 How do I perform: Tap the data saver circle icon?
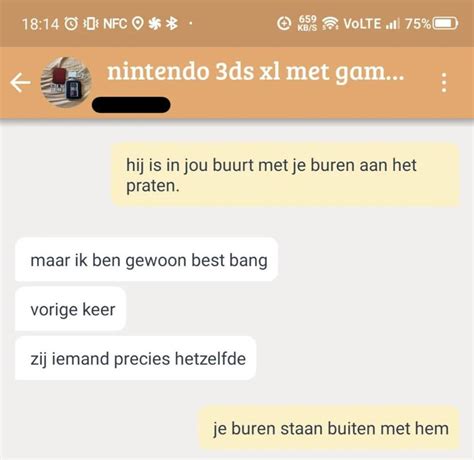tap(284, 24)
